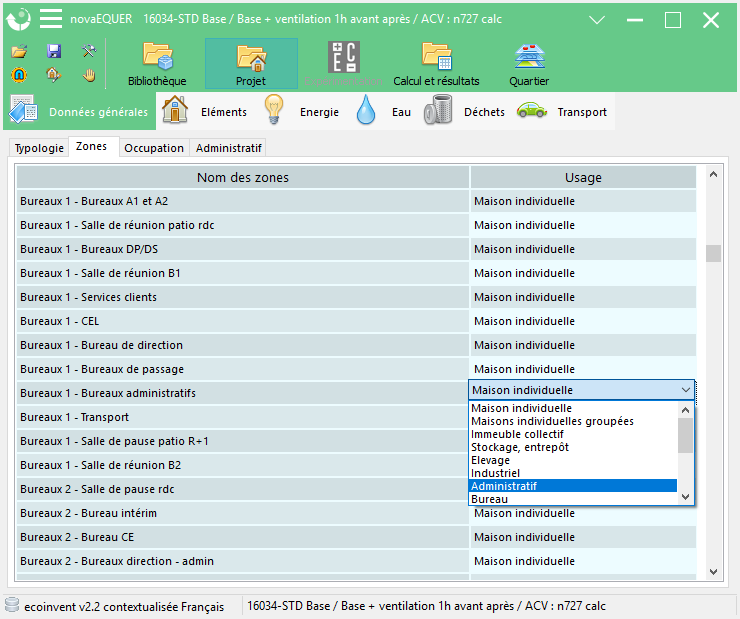Open the Transport car icon
740x619 pixels.
click(531, 110)
